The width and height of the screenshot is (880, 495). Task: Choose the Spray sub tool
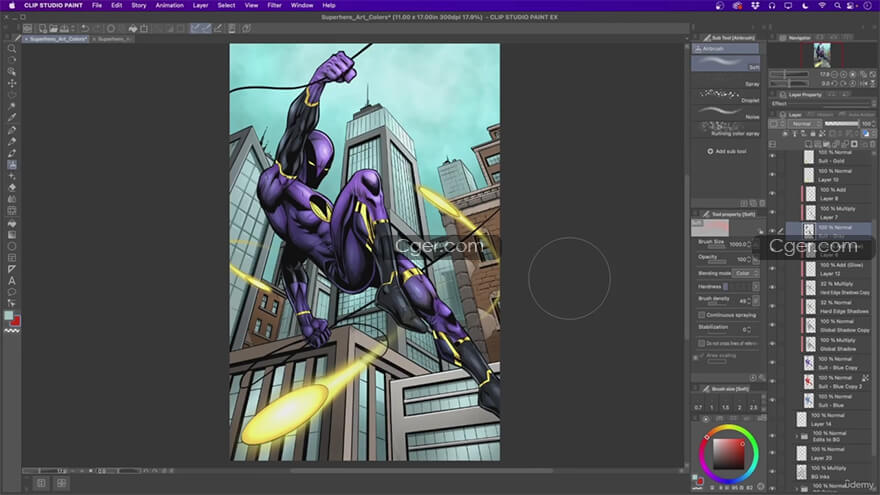click(x=725, y=80)
